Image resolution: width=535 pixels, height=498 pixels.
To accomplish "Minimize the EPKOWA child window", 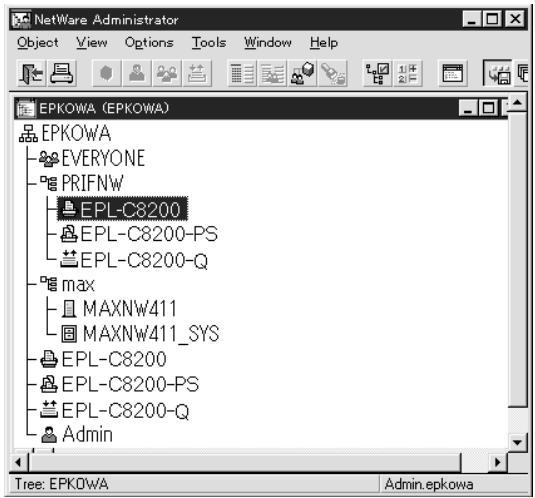I will pos(468,109).
